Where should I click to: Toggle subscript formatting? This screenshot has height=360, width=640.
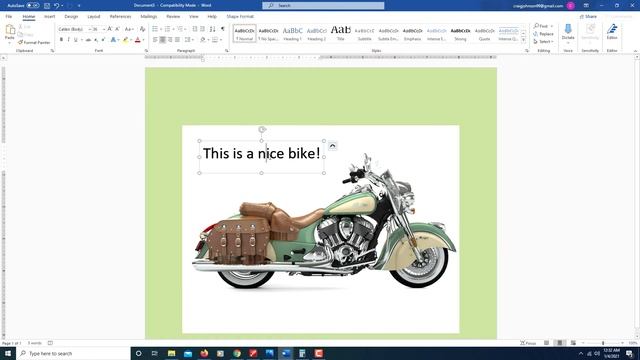(x=96, y=40)
